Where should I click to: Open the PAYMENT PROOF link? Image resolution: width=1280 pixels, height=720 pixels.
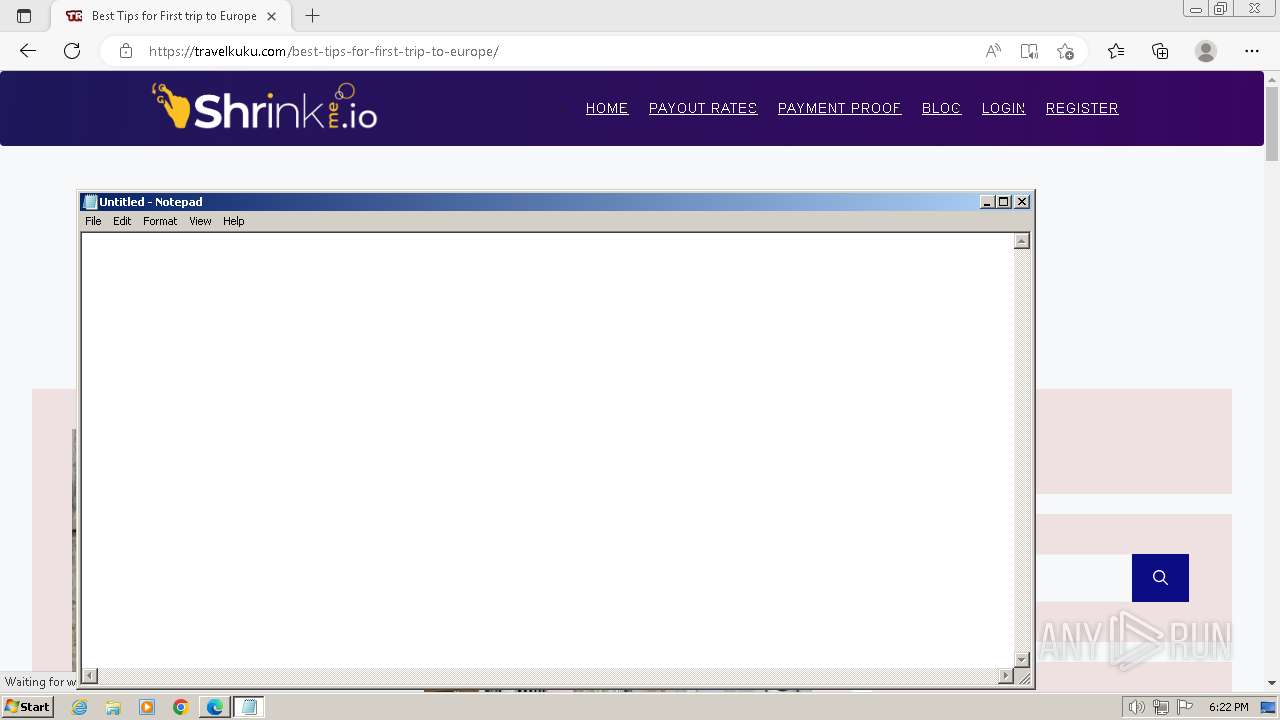click(x=840, y=108)
